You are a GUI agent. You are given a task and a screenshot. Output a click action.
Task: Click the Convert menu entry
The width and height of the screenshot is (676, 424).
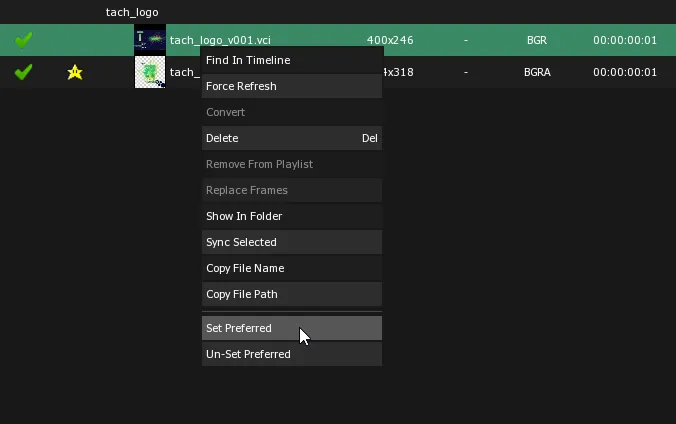tap(292, 112)
